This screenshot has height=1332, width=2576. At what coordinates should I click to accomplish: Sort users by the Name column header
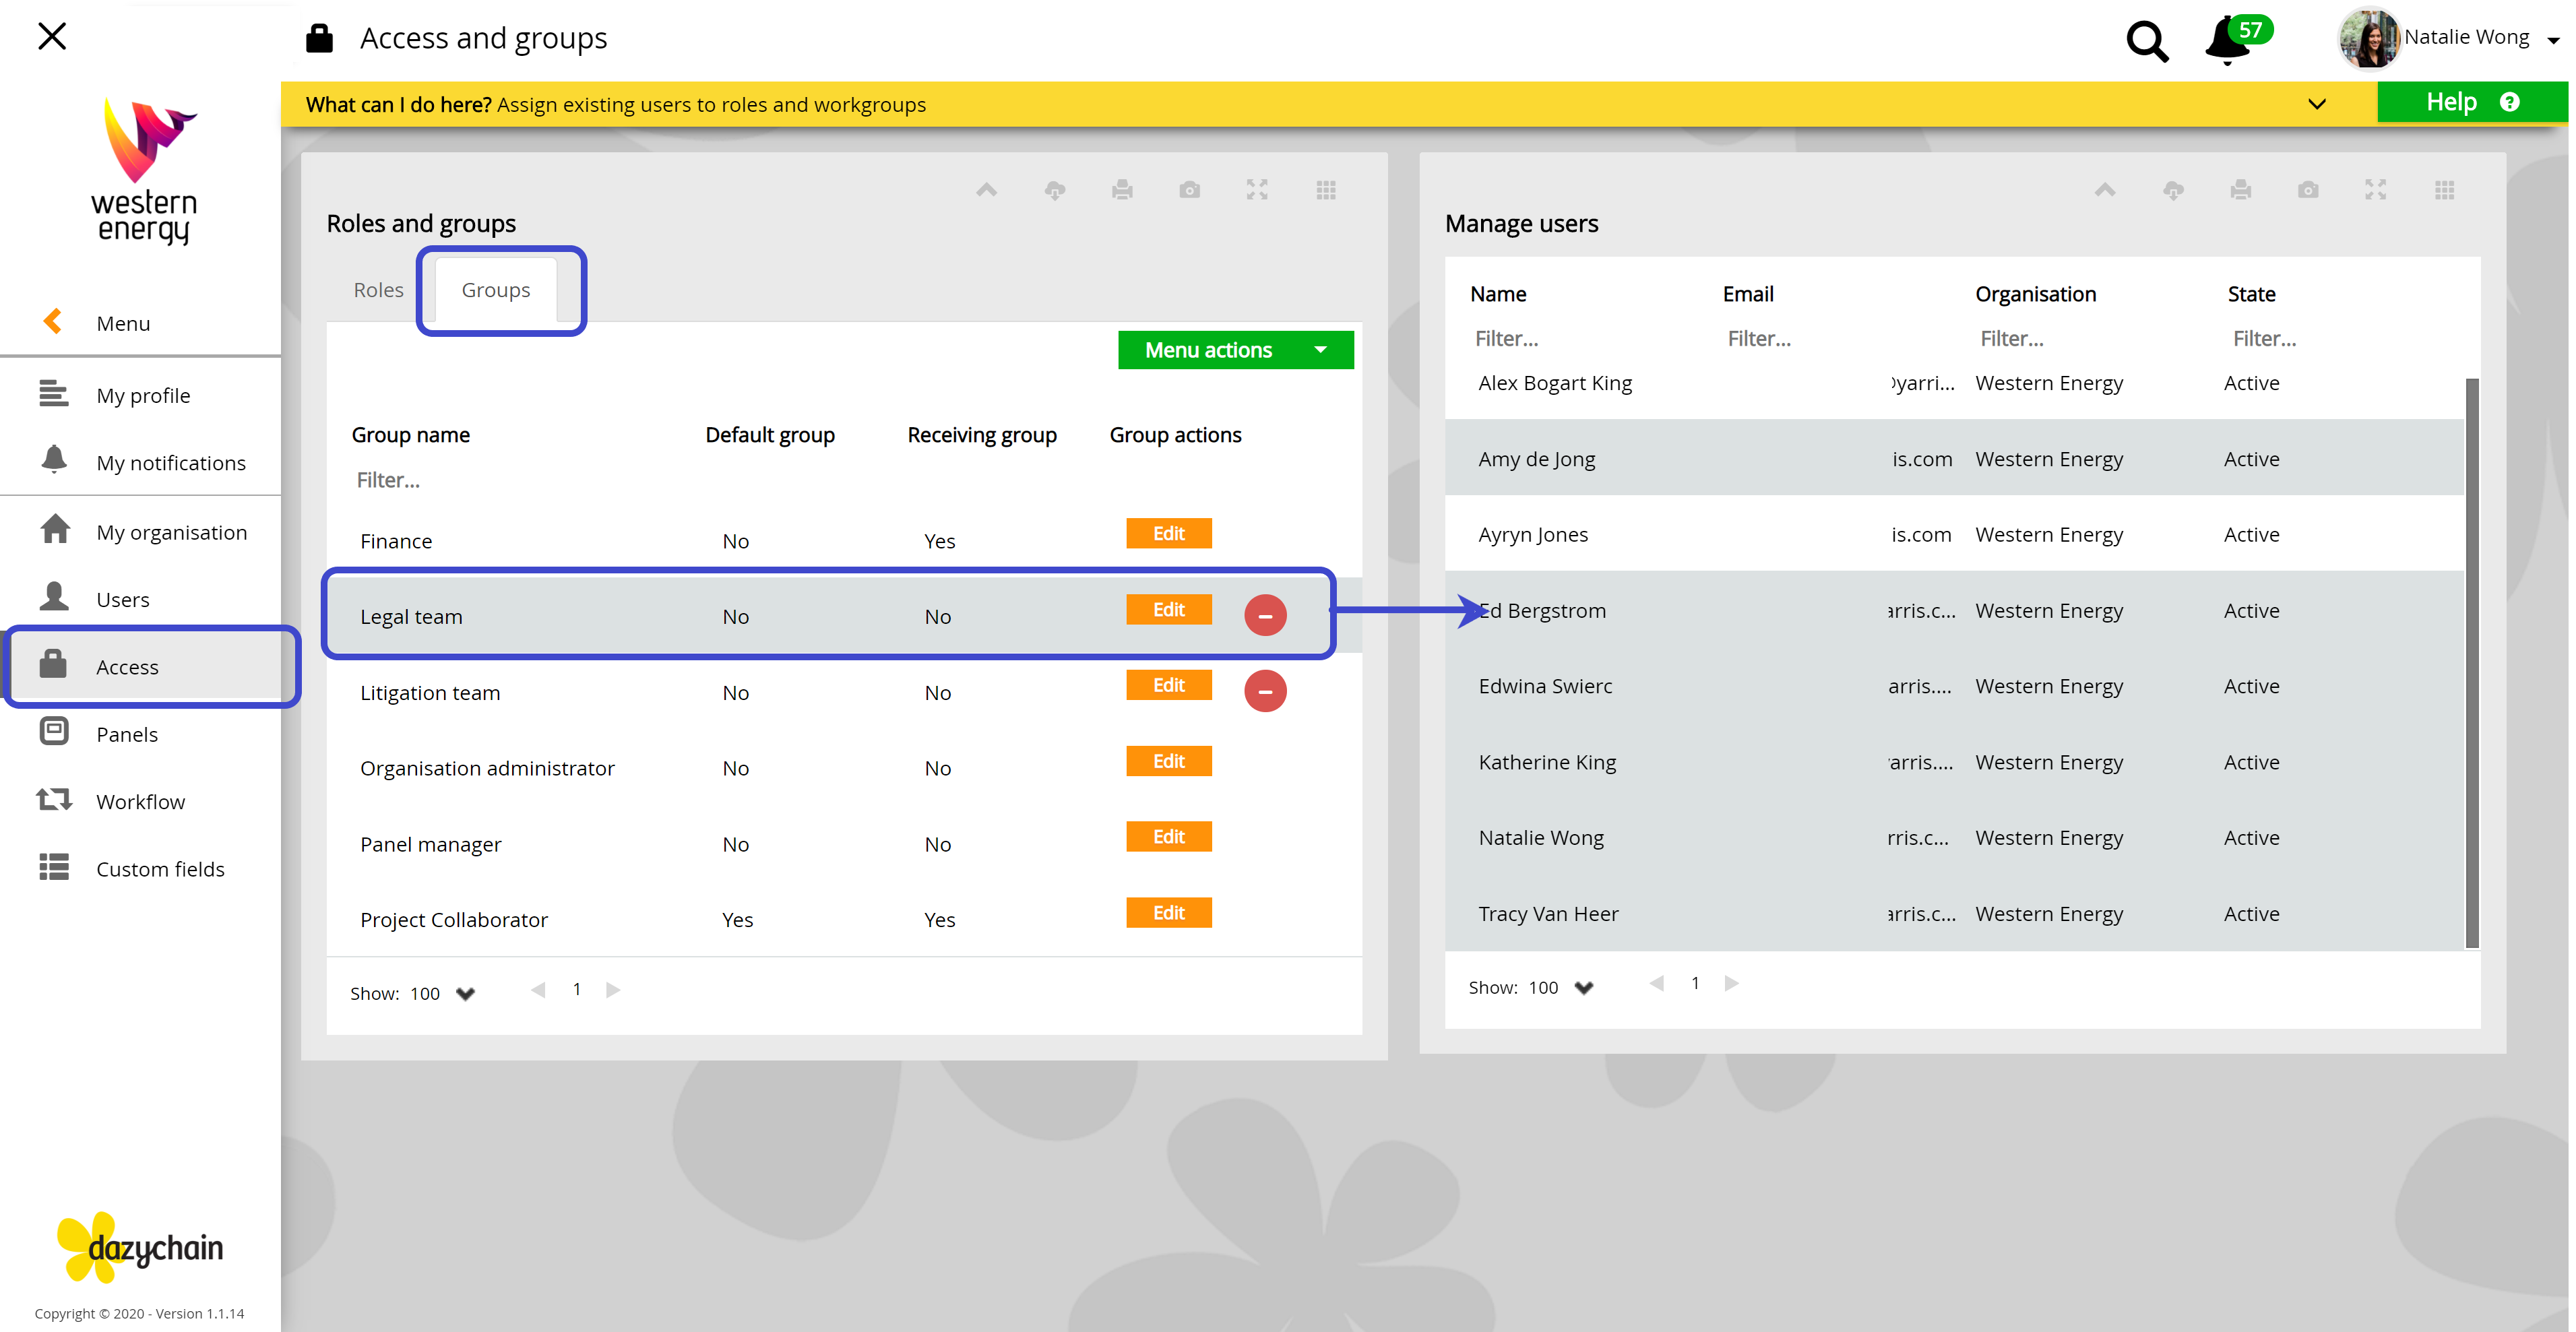tap(1498, 294)
